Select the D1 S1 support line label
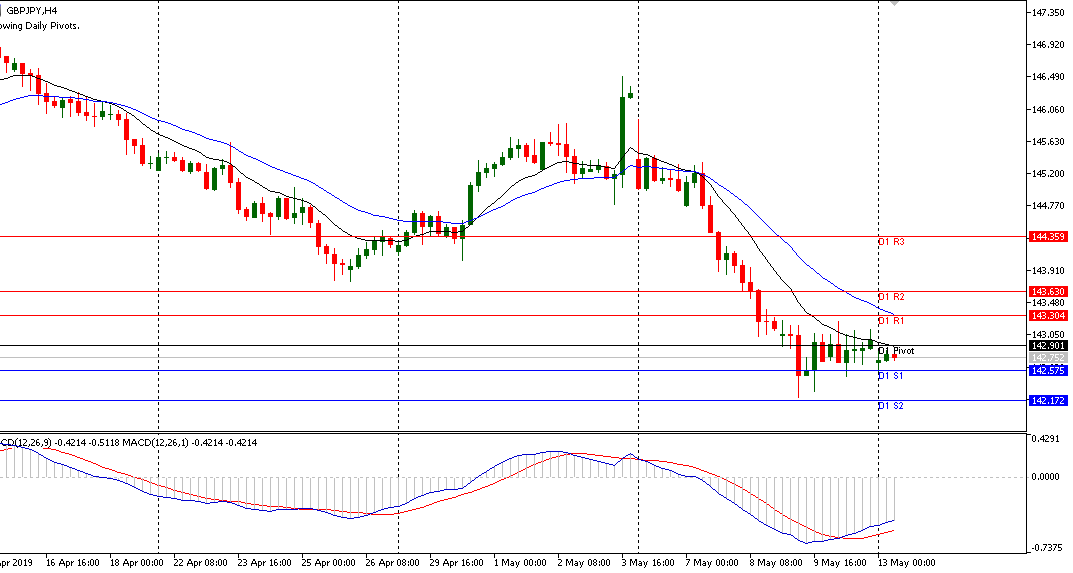This screenshot has height=573, width=1073. coord(891,376)
